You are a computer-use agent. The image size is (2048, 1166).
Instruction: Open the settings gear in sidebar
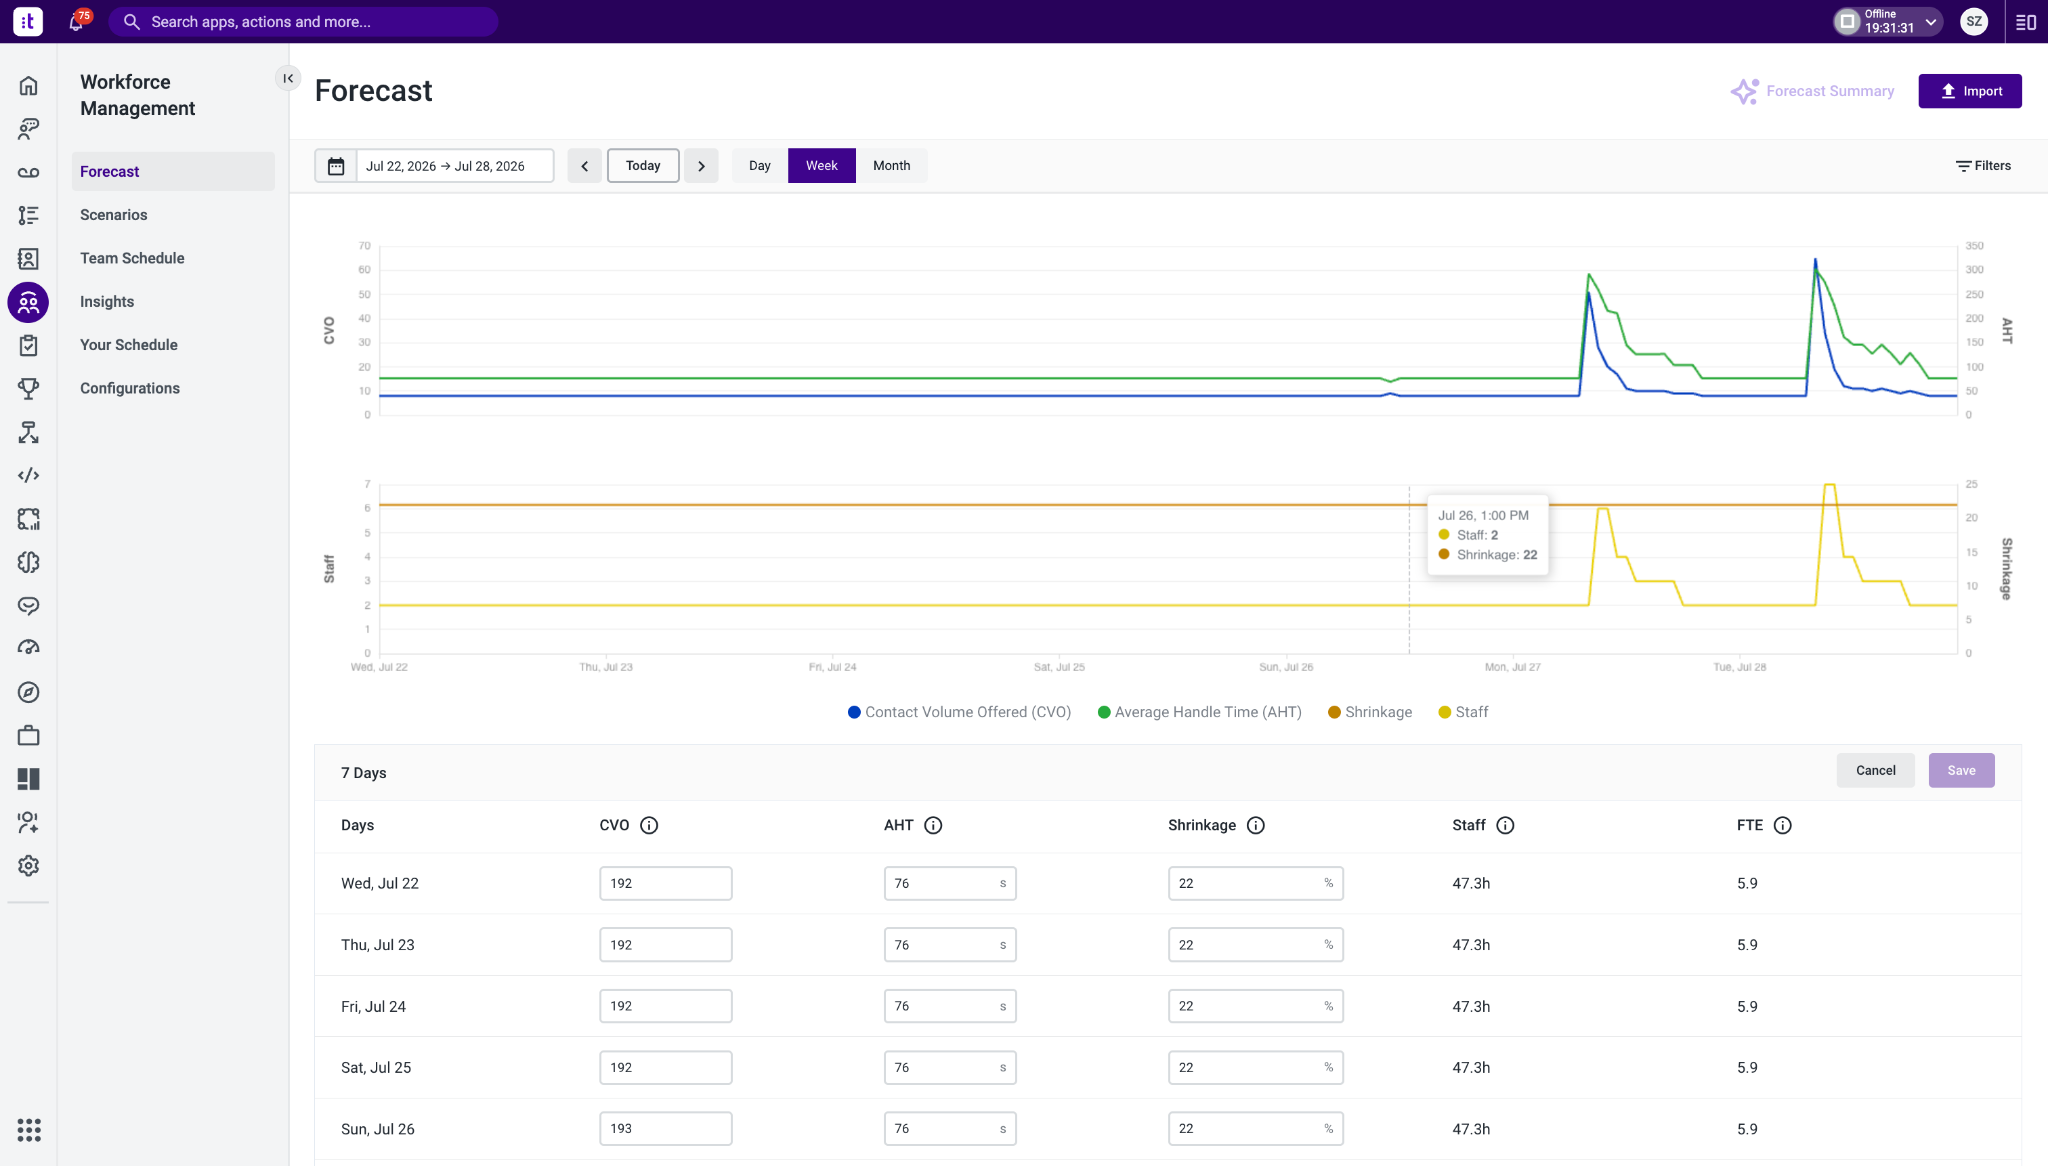(x=29, y=866)
